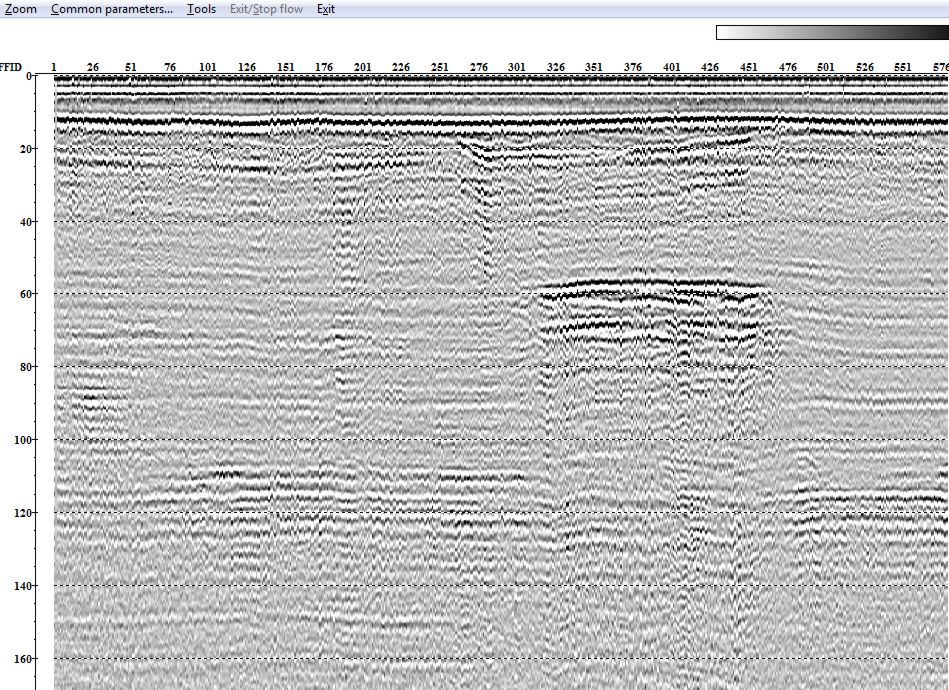This screenshot has height=690, width=949.
Task: Click FFID trace label 226
Action: click(x=401, y=67)
